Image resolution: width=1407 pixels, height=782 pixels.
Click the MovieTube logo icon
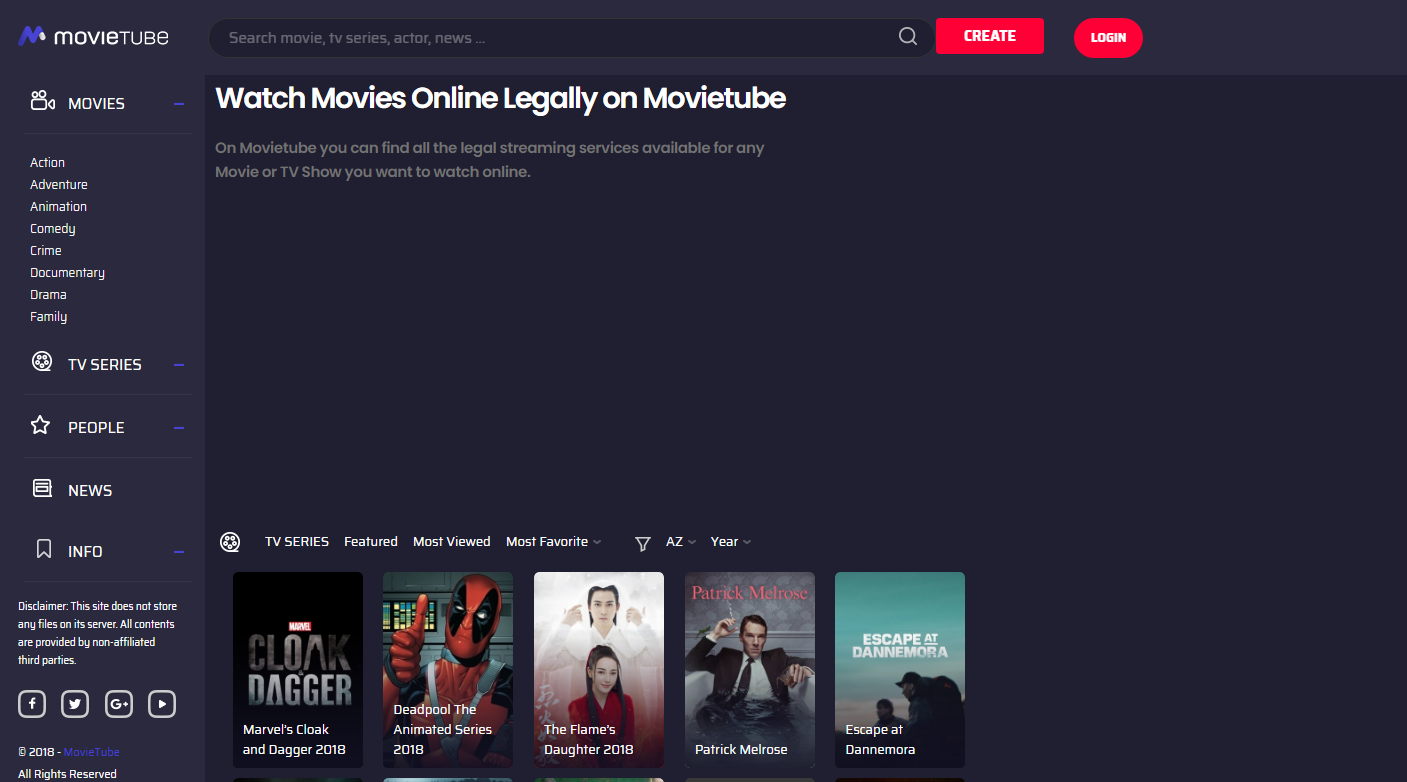(x=32, y=36)
